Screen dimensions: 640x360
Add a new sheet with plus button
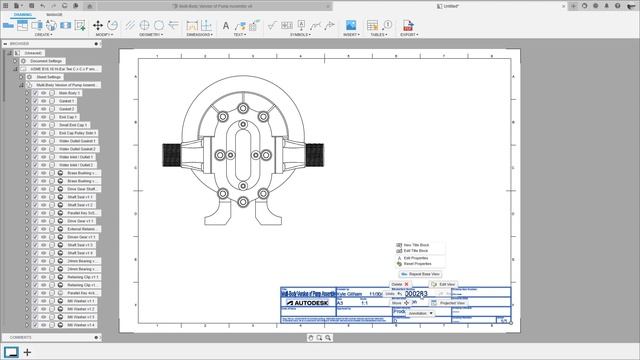pyautogui.click(x=27, y=352)
